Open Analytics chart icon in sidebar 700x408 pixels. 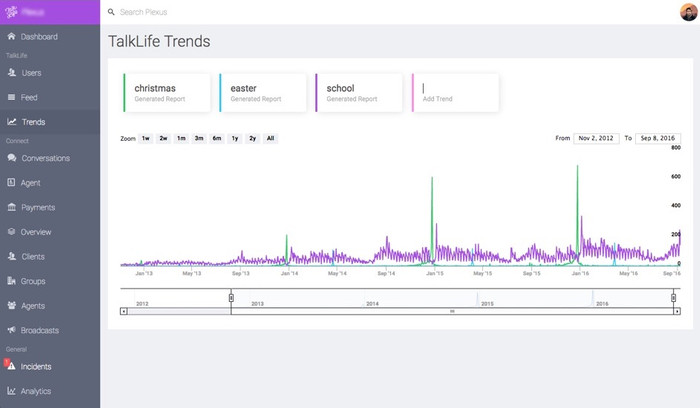11,391
